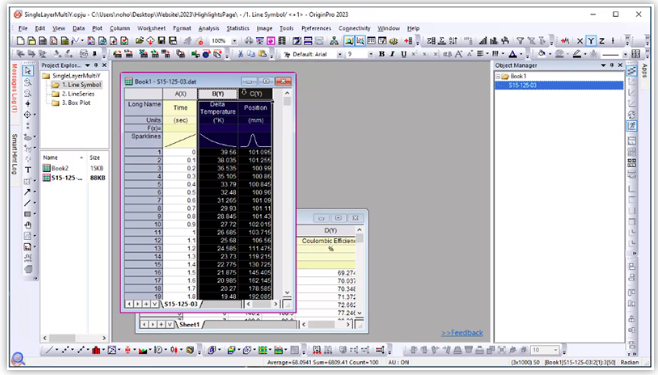Select the Sheet1 tab in the background workbook
Image resolution: width=658 pixels, height=375 pixels.
point(189,324)
